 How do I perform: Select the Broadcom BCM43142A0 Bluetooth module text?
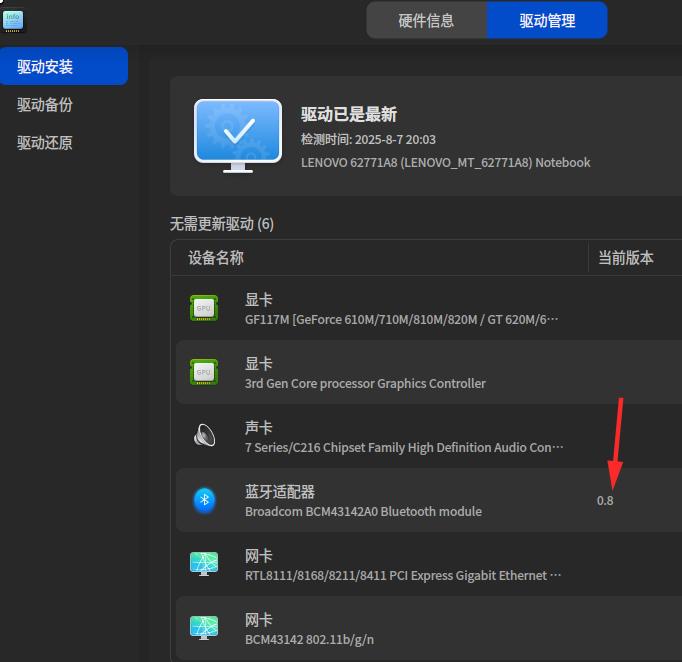364,512
